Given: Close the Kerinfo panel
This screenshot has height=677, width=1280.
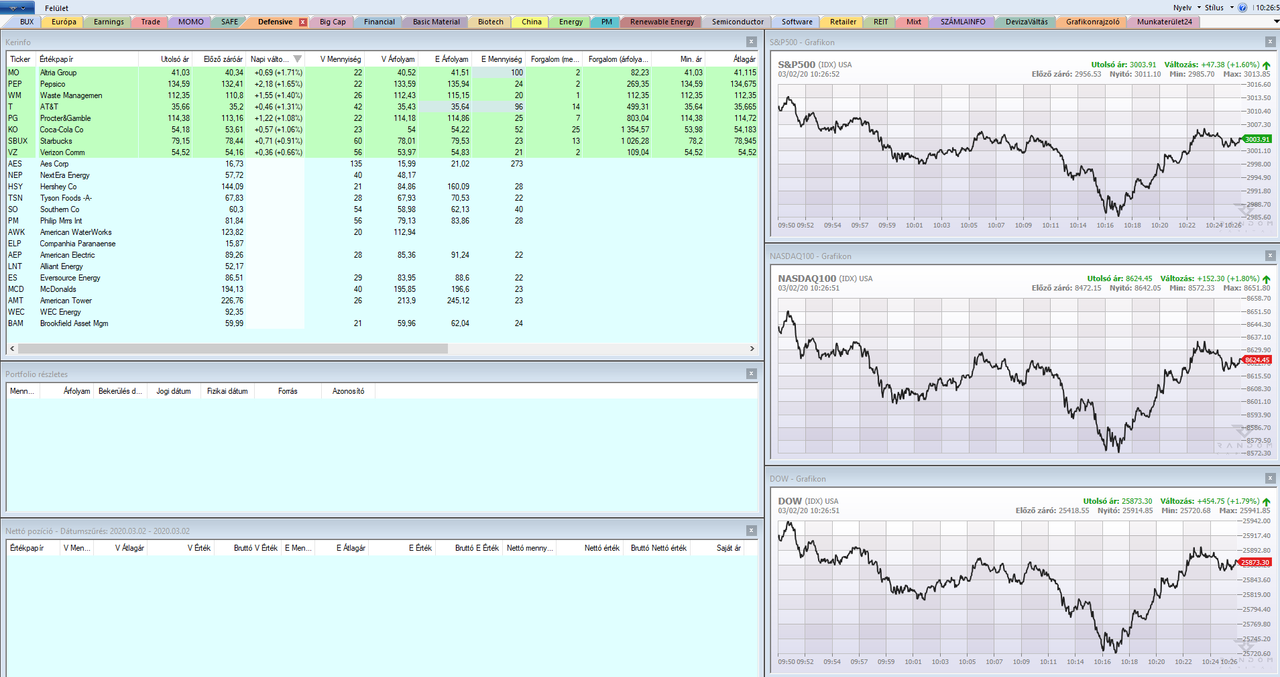Looking at the screenshot, I should pyautogui.click(x=752, y=41).
